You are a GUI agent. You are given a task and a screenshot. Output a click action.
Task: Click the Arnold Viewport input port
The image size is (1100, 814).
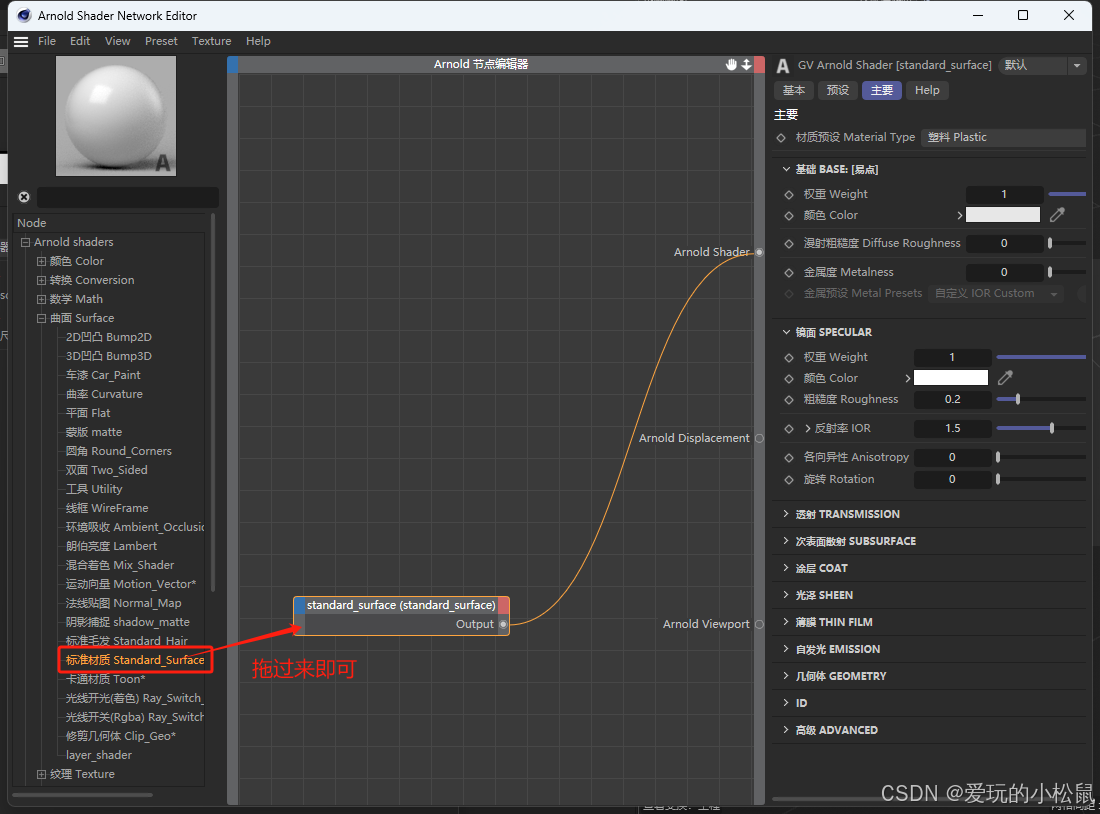point(759,624)
